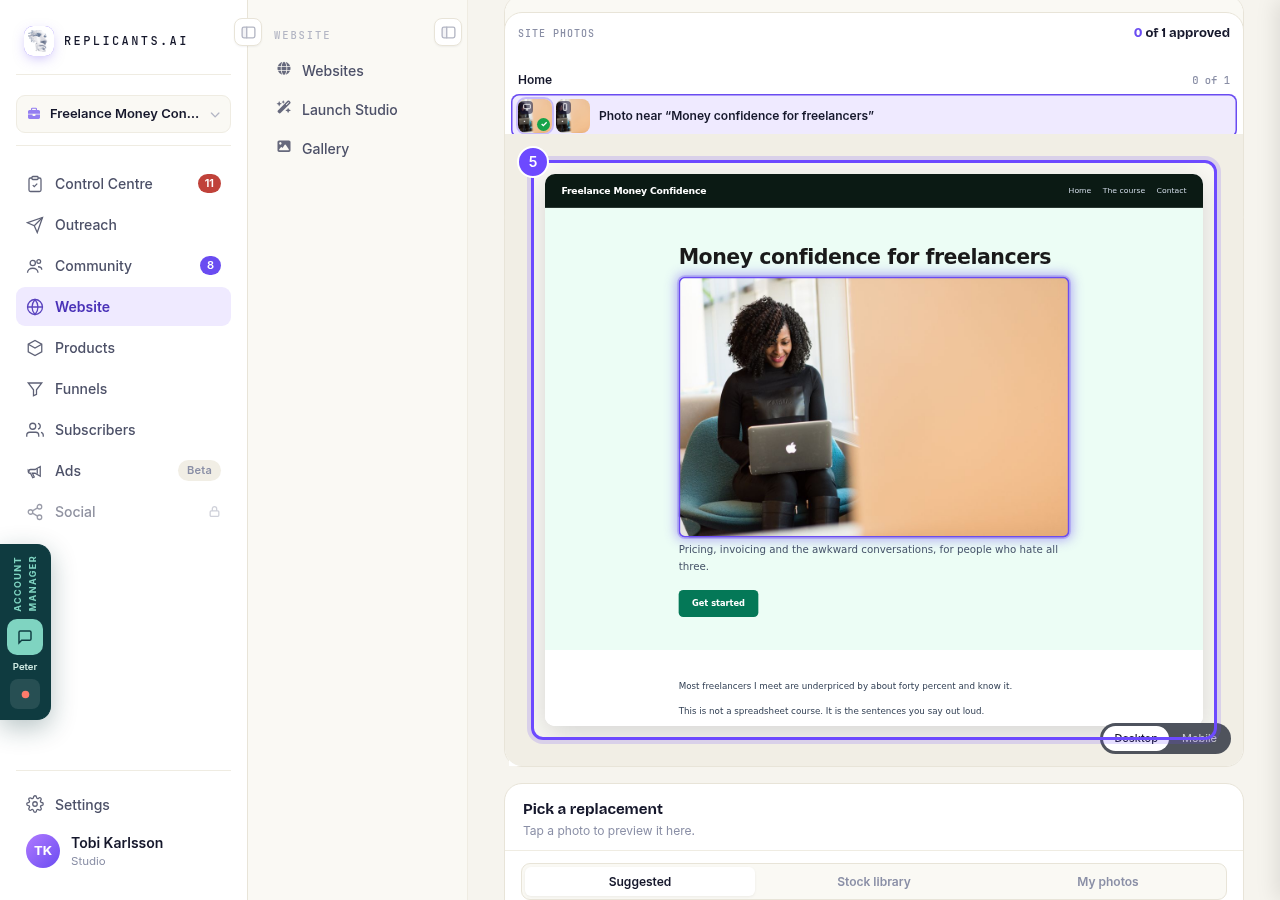
Task: Click the Website globe icon in main sidebar
Action: (x=35, y=307)
